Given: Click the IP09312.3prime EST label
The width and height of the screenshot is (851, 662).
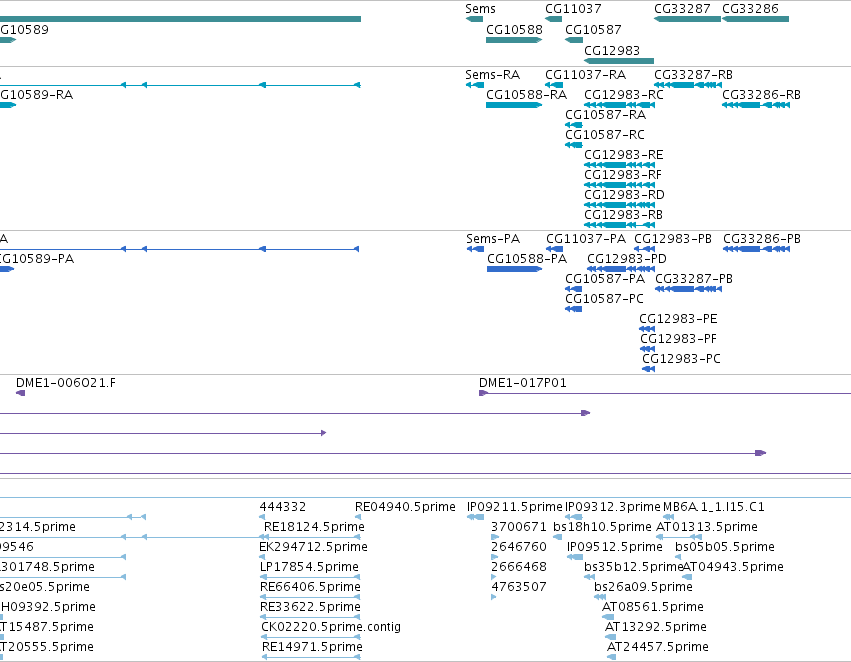Looking at the screenshot, I should click(613, 507).
